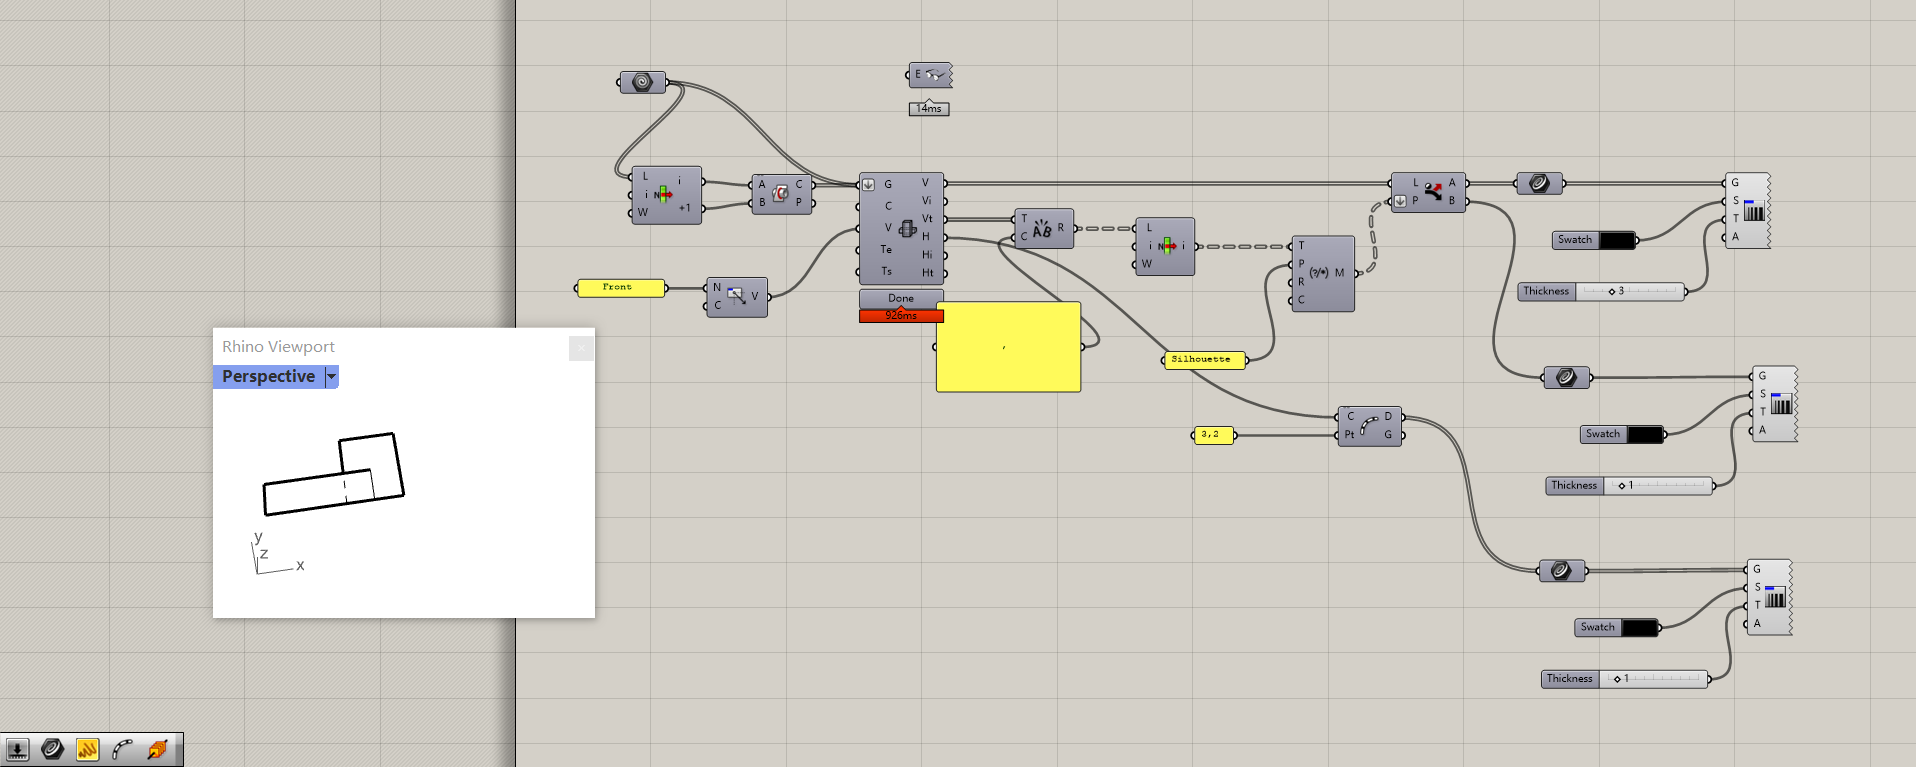The width and height of the screenshot is (1916, 767).
Task: Select the (?/*) match text component
Action: click(1322, 273)
